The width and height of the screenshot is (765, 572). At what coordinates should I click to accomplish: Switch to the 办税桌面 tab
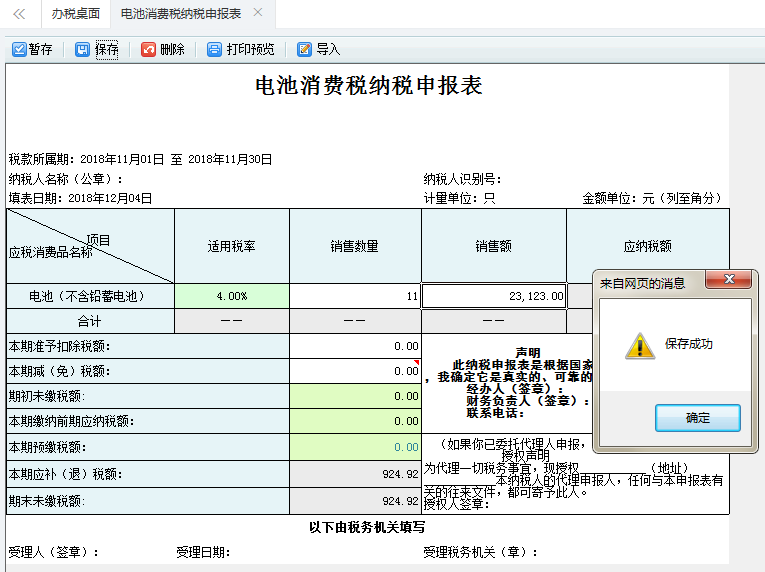tap(76, 14)
